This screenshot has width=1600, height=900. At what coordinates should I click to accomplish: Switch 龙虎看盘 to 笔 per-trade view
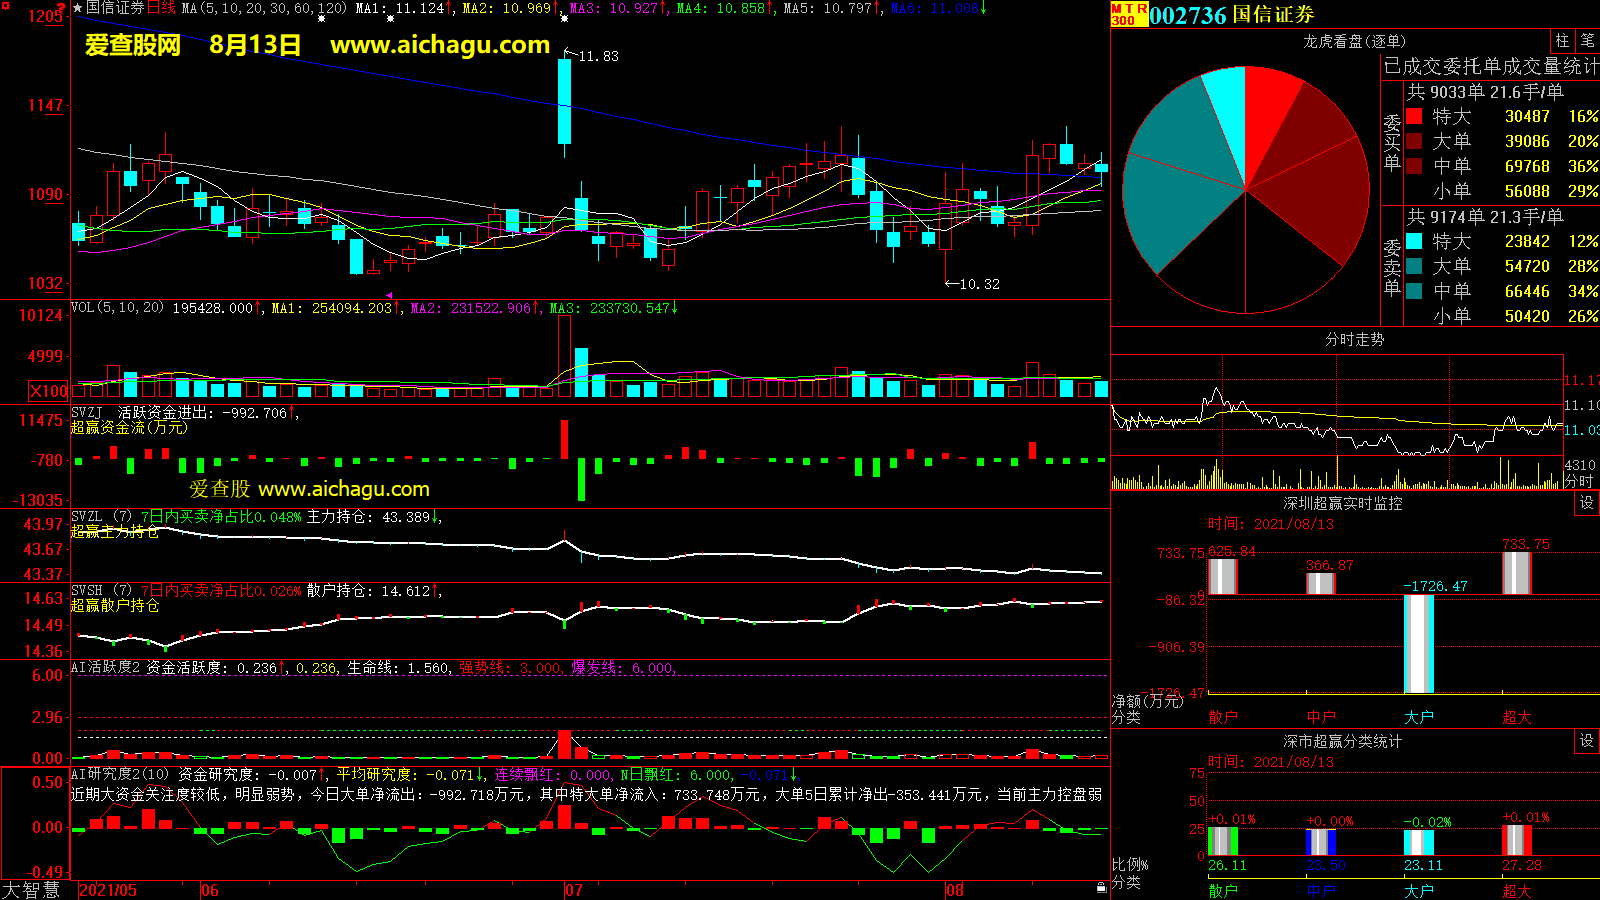1587,41
